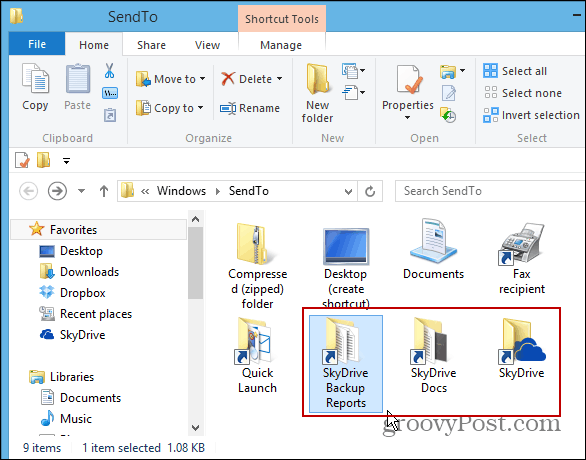Screen dimensions: 586x460
Task: Click the Rename button
Action: tap(250, 108)
